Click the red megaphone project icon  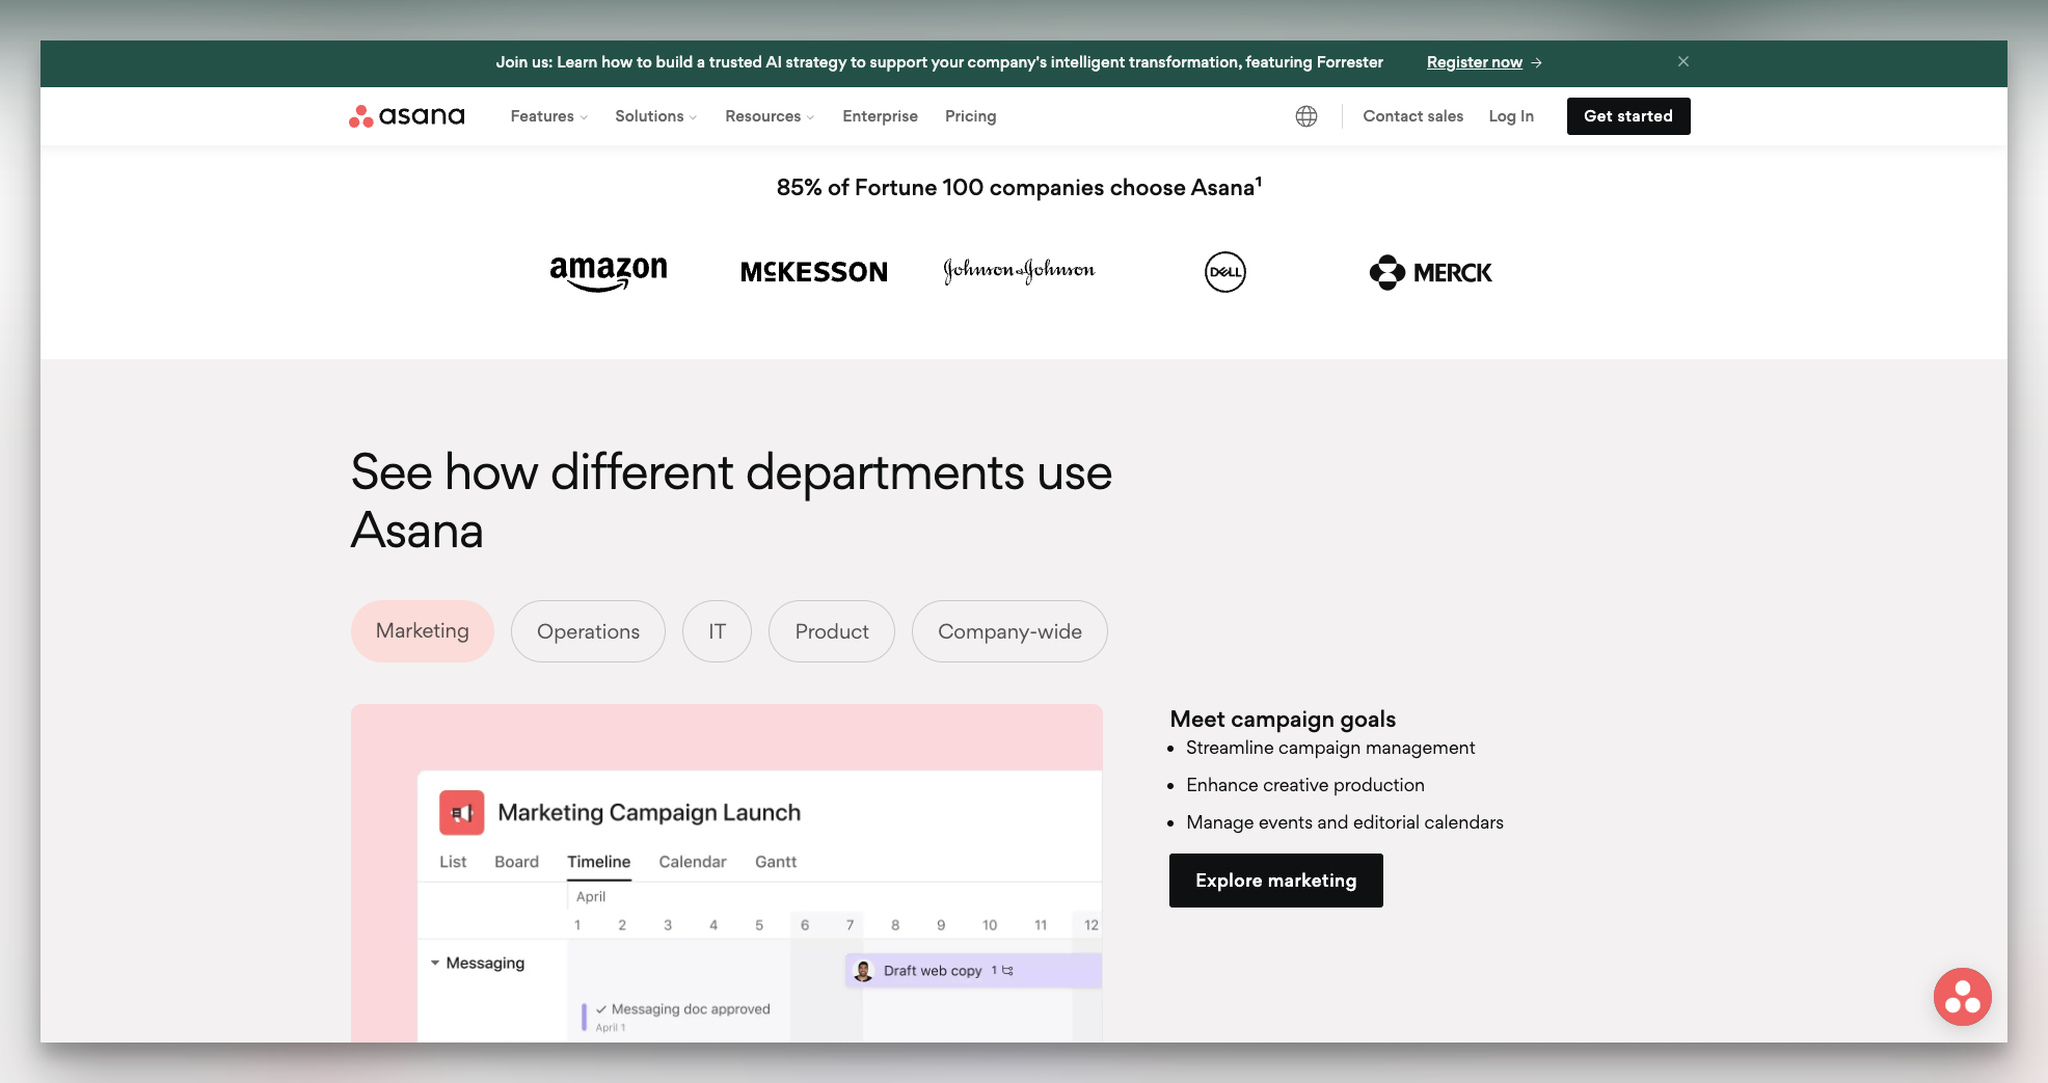point(461,812)
